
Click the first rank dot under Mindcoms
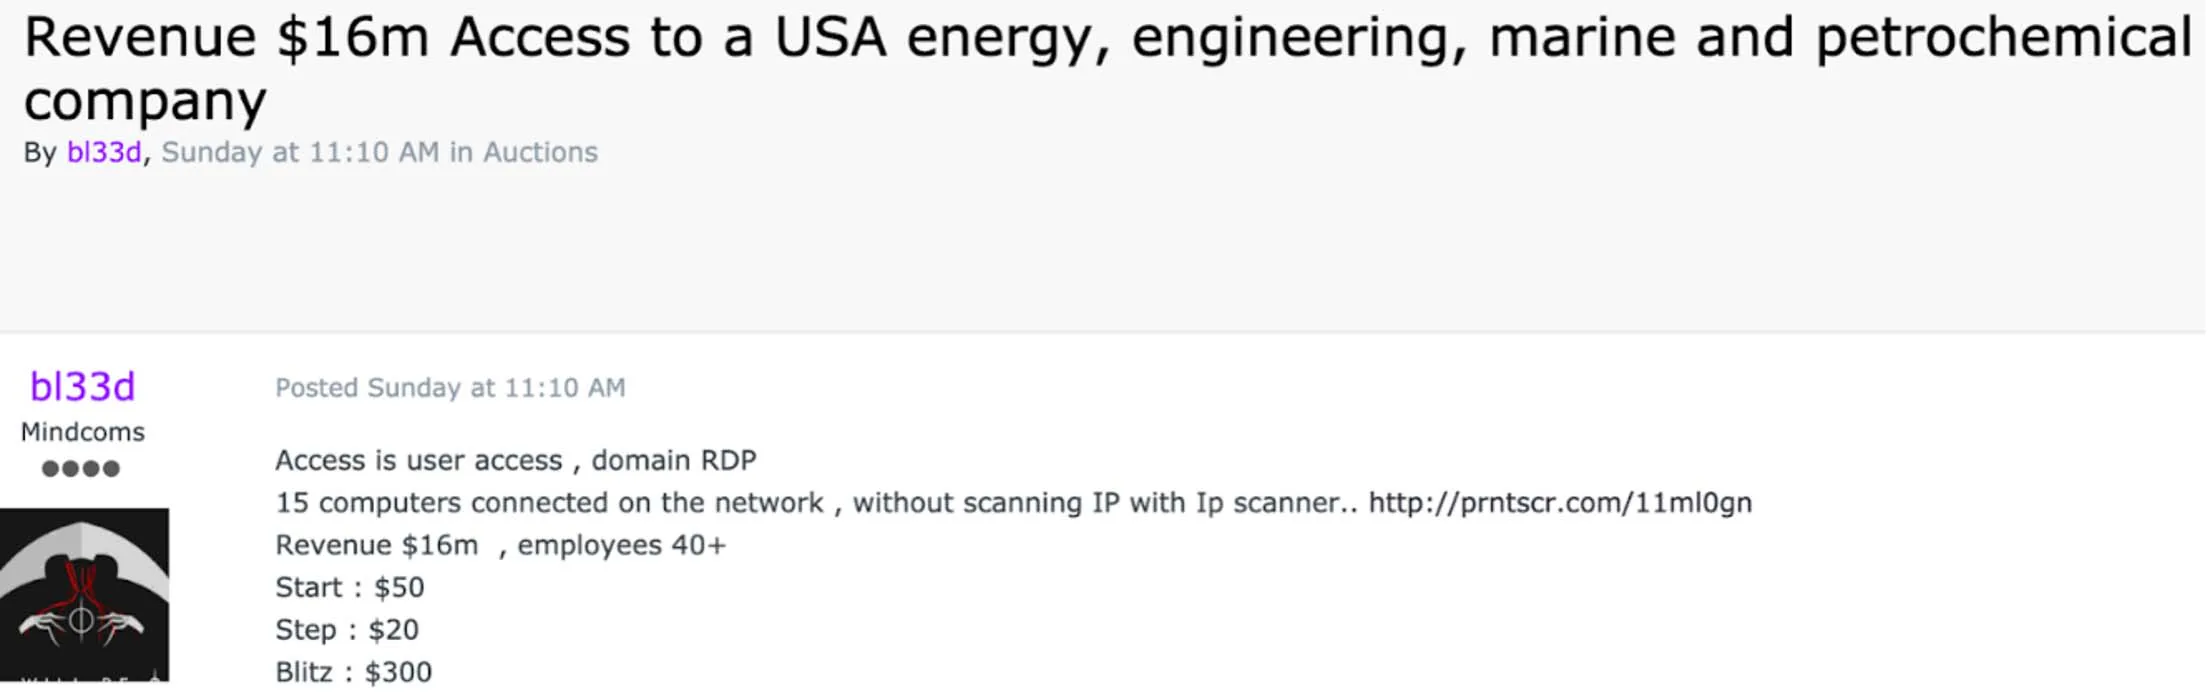point(50,468)
